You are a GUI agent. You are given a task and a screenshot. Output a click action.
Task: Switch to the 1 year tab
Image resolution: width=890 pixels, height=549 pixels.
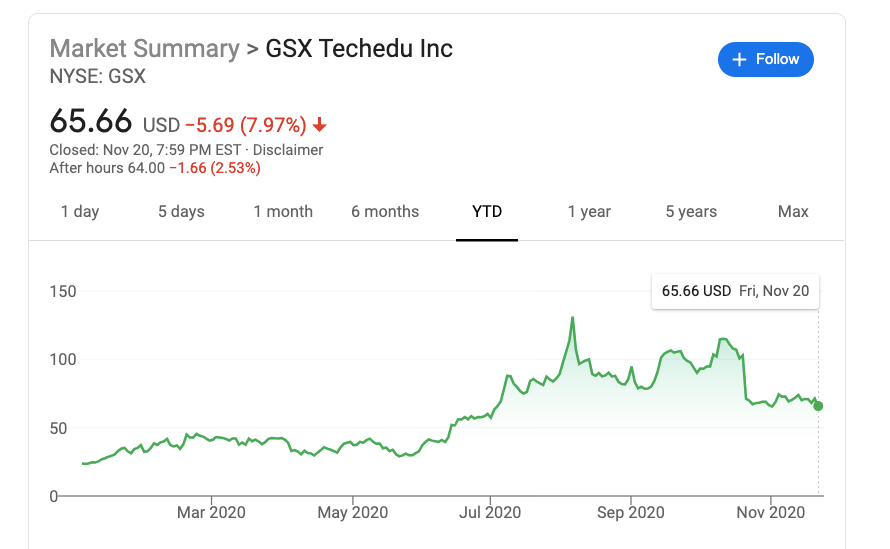pyautogui.click(x=589, y=212)
